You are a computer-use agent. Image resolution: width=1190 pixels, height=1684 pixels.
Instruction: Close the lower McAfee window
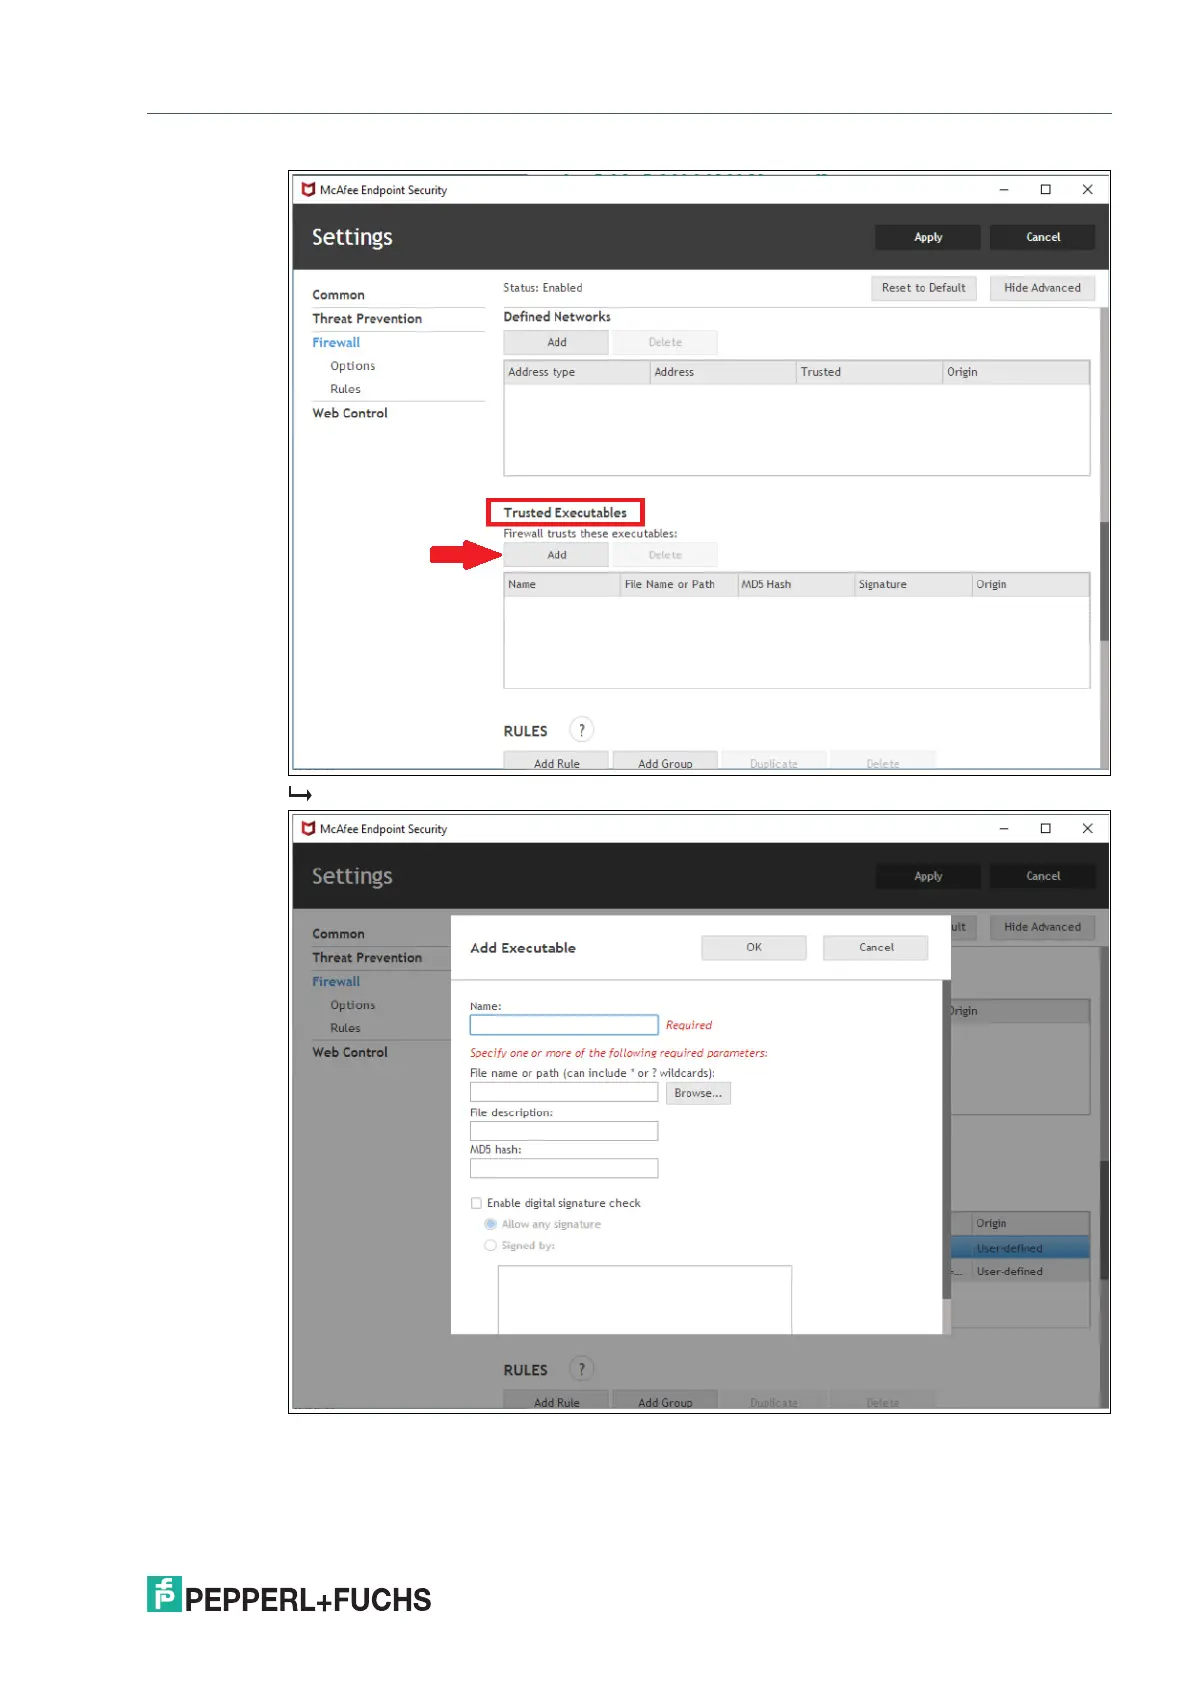[x=1088, y=828]
